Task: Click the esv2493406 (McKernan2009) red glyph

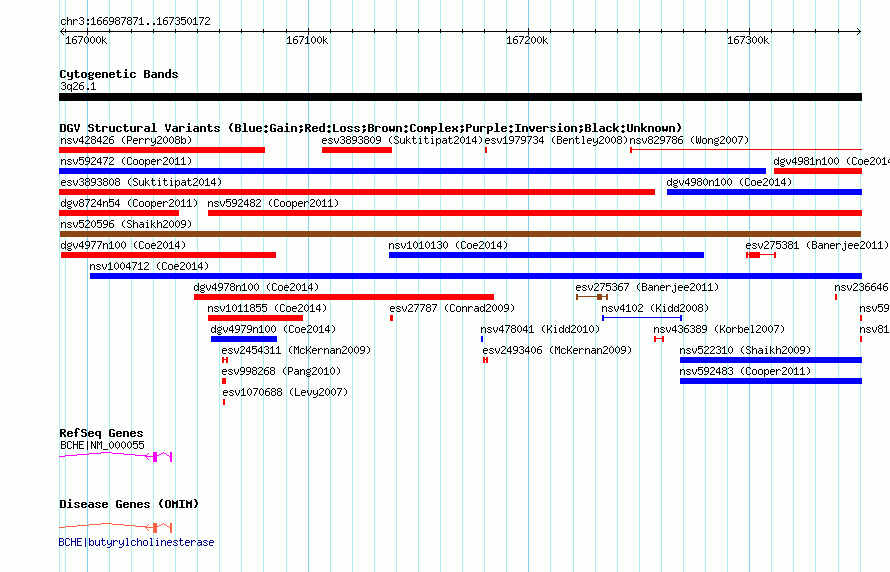Action: pos(485,360)
